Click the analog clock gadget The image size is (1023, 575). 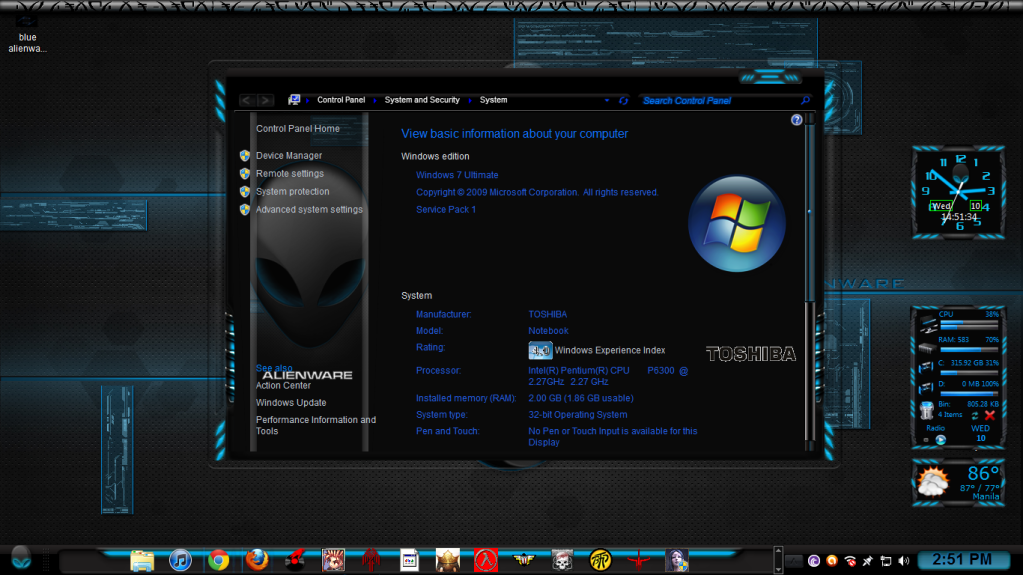point(958,192)
